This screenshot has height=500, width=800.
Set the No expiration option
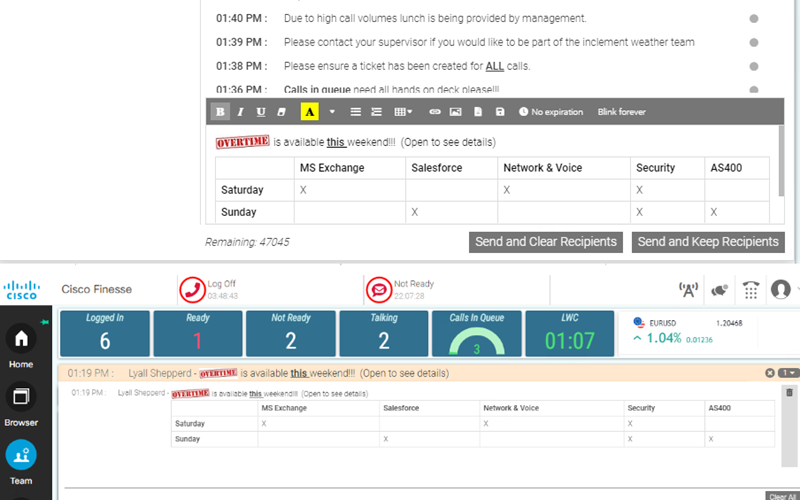pyautogui.click(x=551, y=112)
